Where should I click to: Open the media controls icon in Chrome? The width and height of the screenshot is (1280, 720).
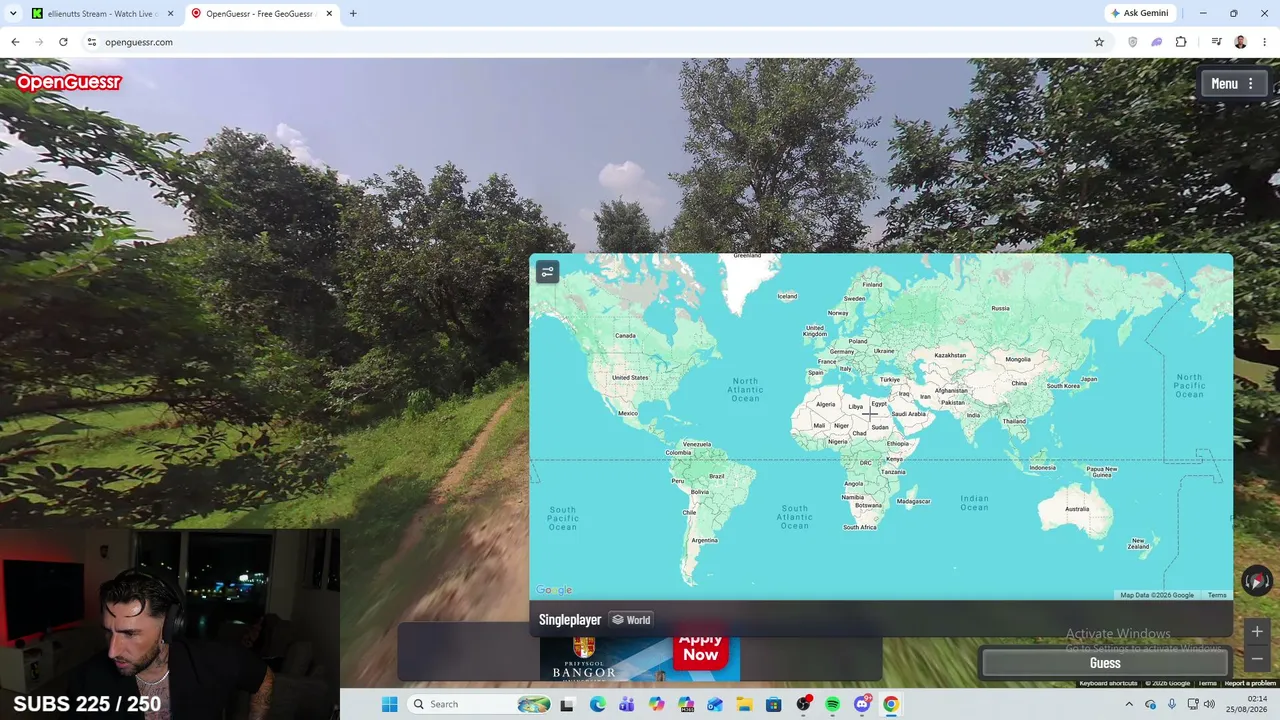pyautogui.click(x=1216, y=42)
